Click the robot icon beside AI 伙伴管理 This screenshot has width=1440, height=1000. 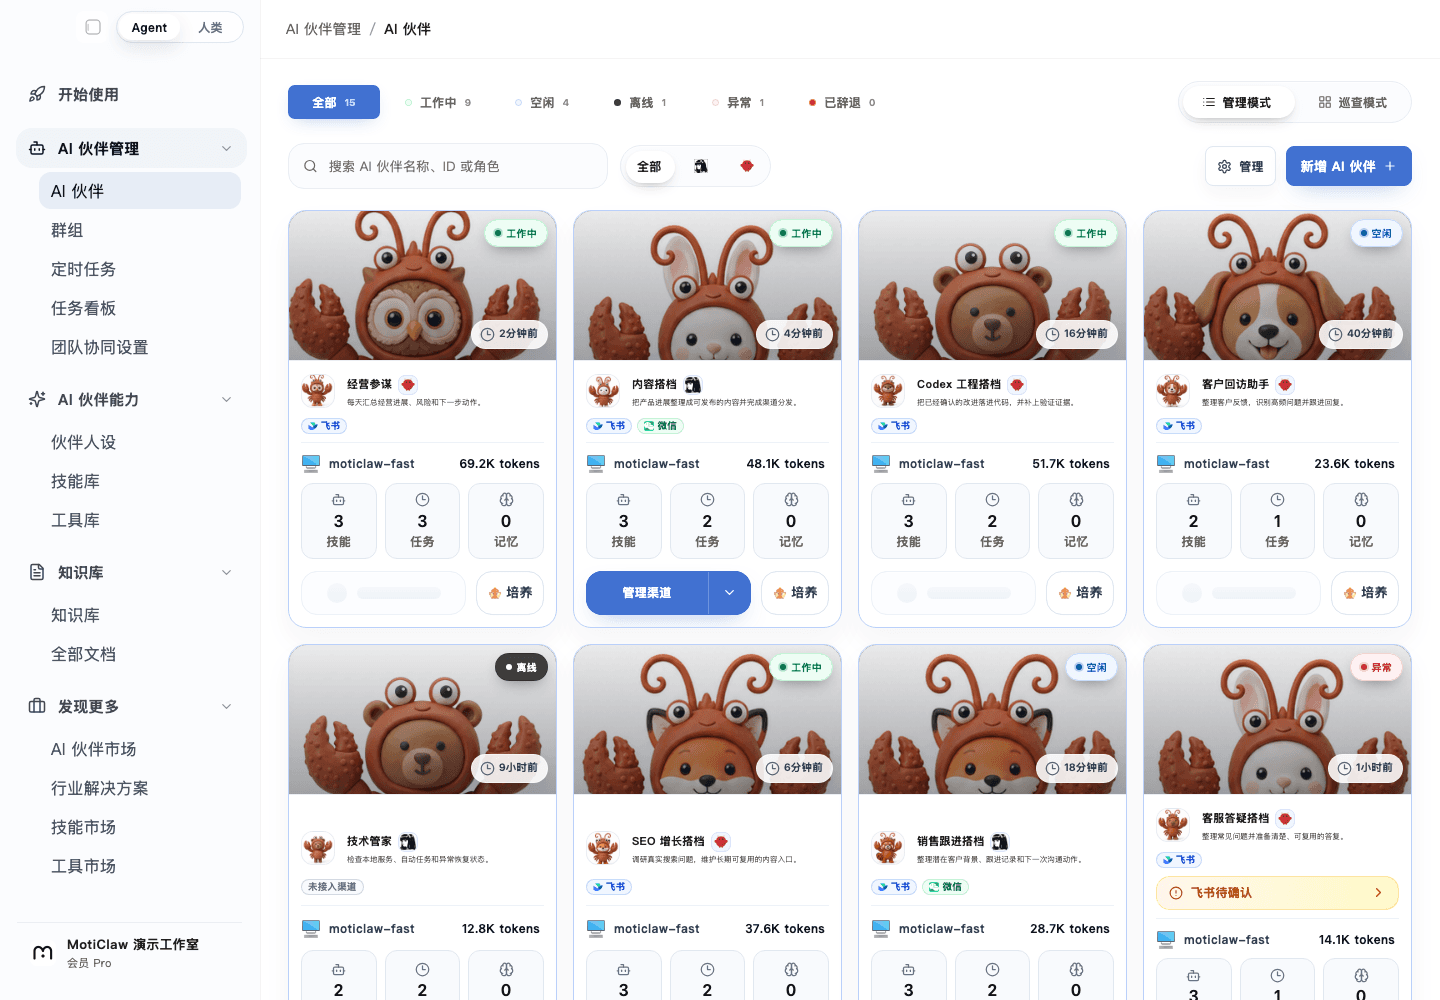37,148
